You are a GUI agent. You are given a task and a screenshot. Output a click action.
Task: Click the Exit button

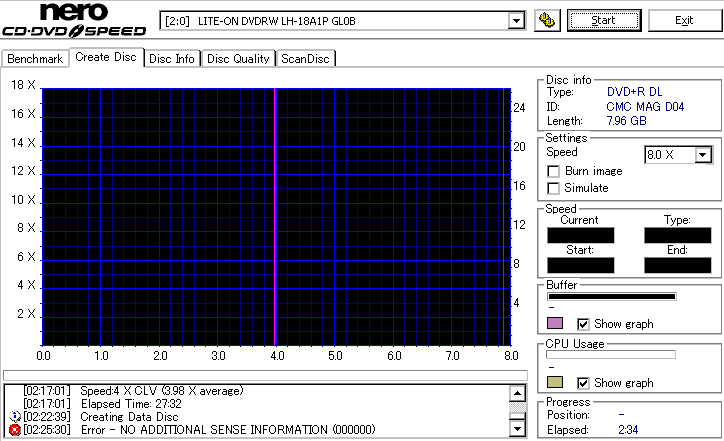(684, 20)
